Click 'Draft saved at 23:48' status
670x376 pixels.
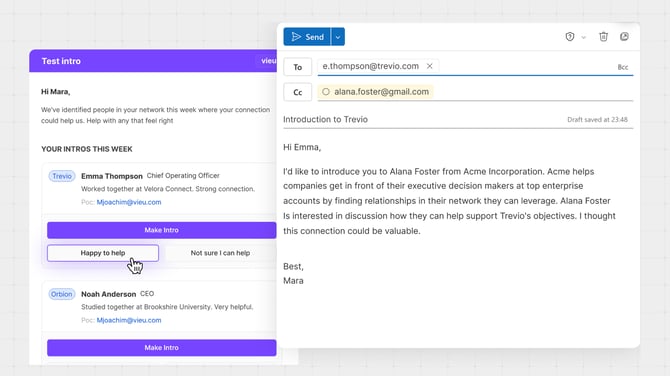pyautogui.click(x=597, y=120)
